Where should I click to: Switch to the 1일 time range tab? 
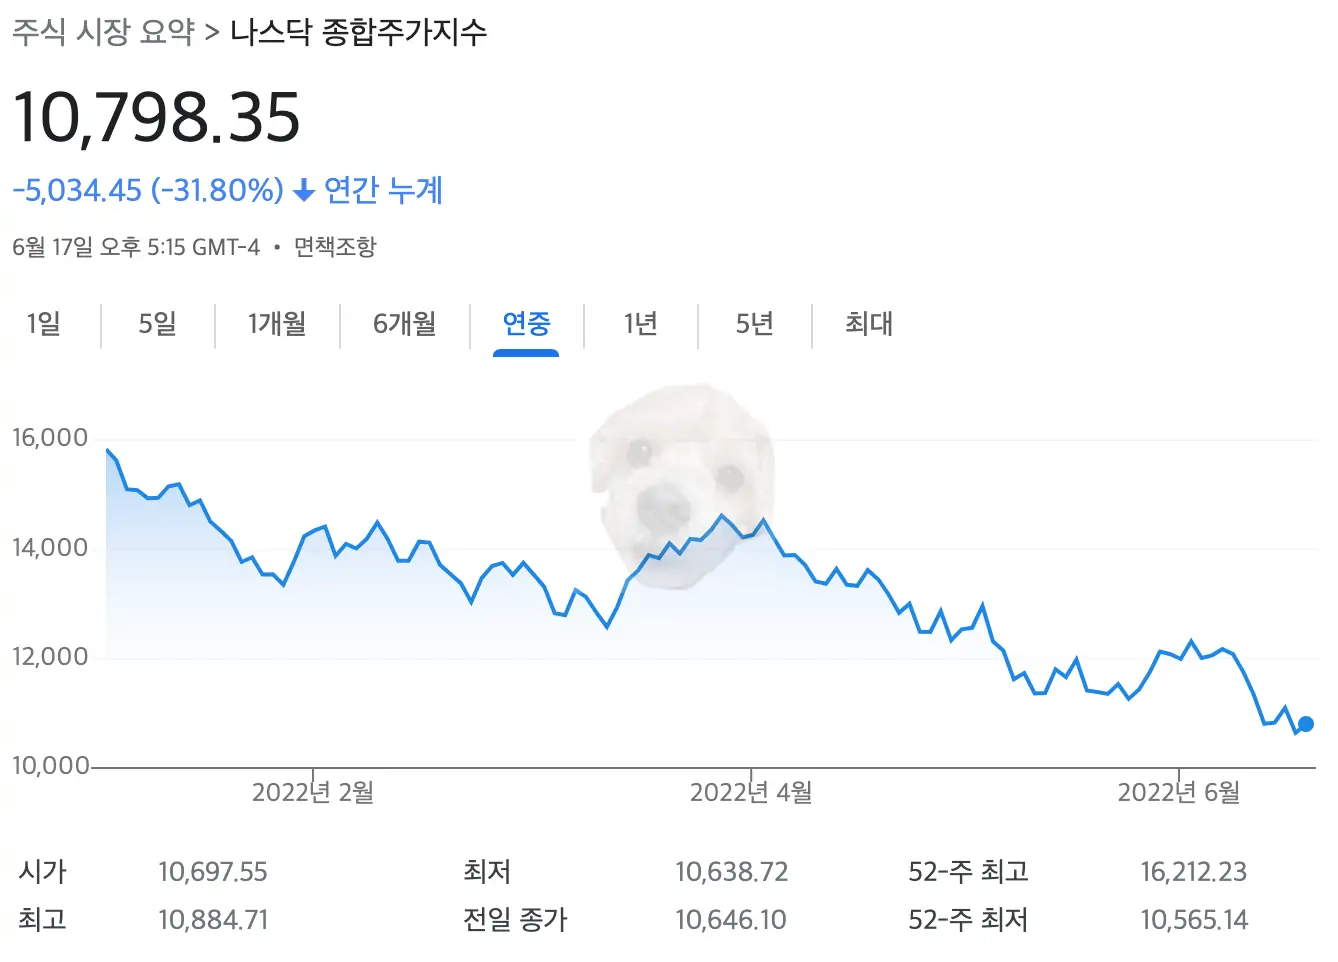tap(44, 324)
